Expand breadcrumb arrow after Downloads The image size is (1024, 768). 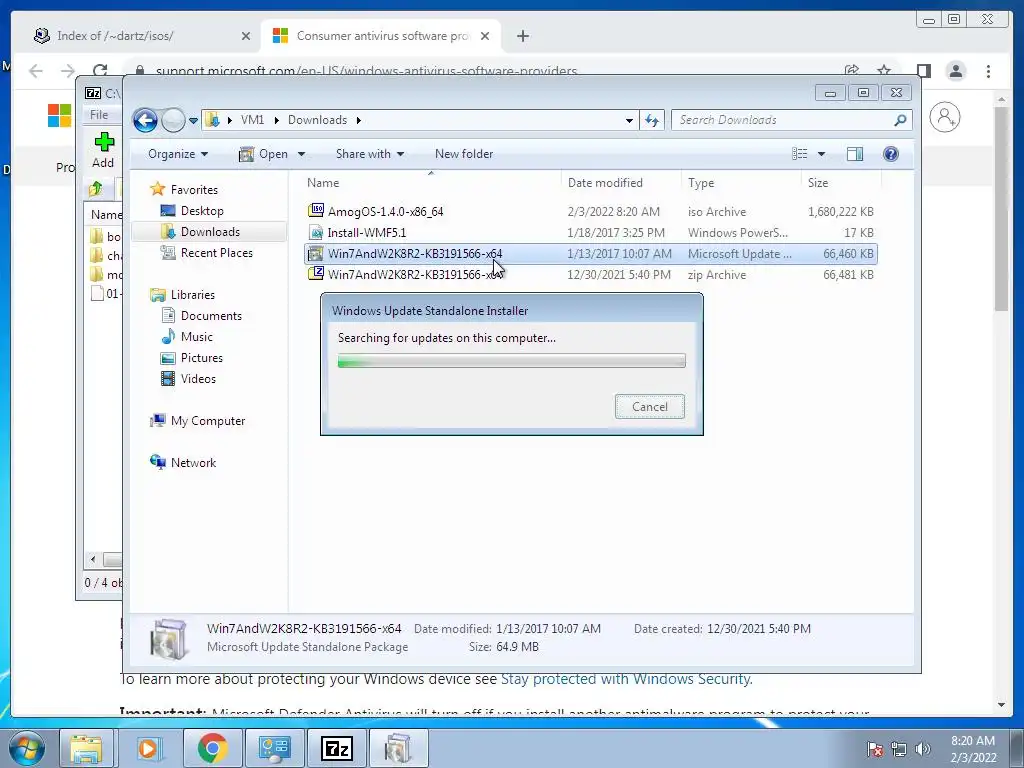pyautogui.click(x=359, y=120)
